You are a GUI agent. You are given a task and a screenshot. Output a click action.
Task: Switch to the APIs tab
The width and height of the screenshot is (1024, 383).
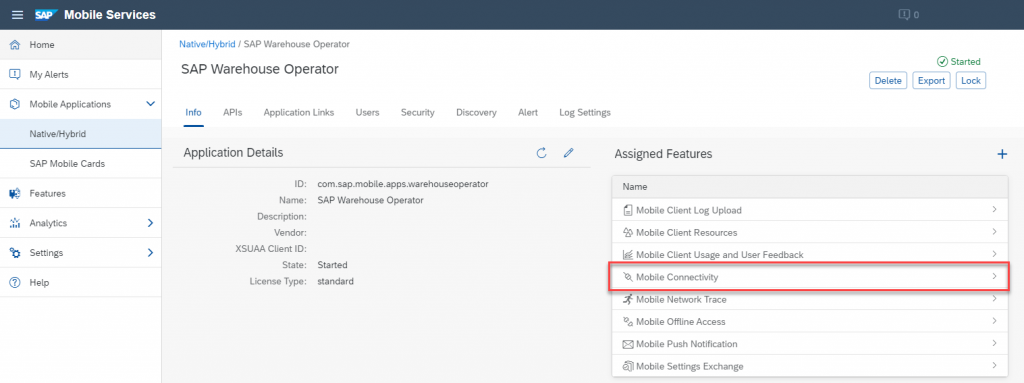[232, 112]
